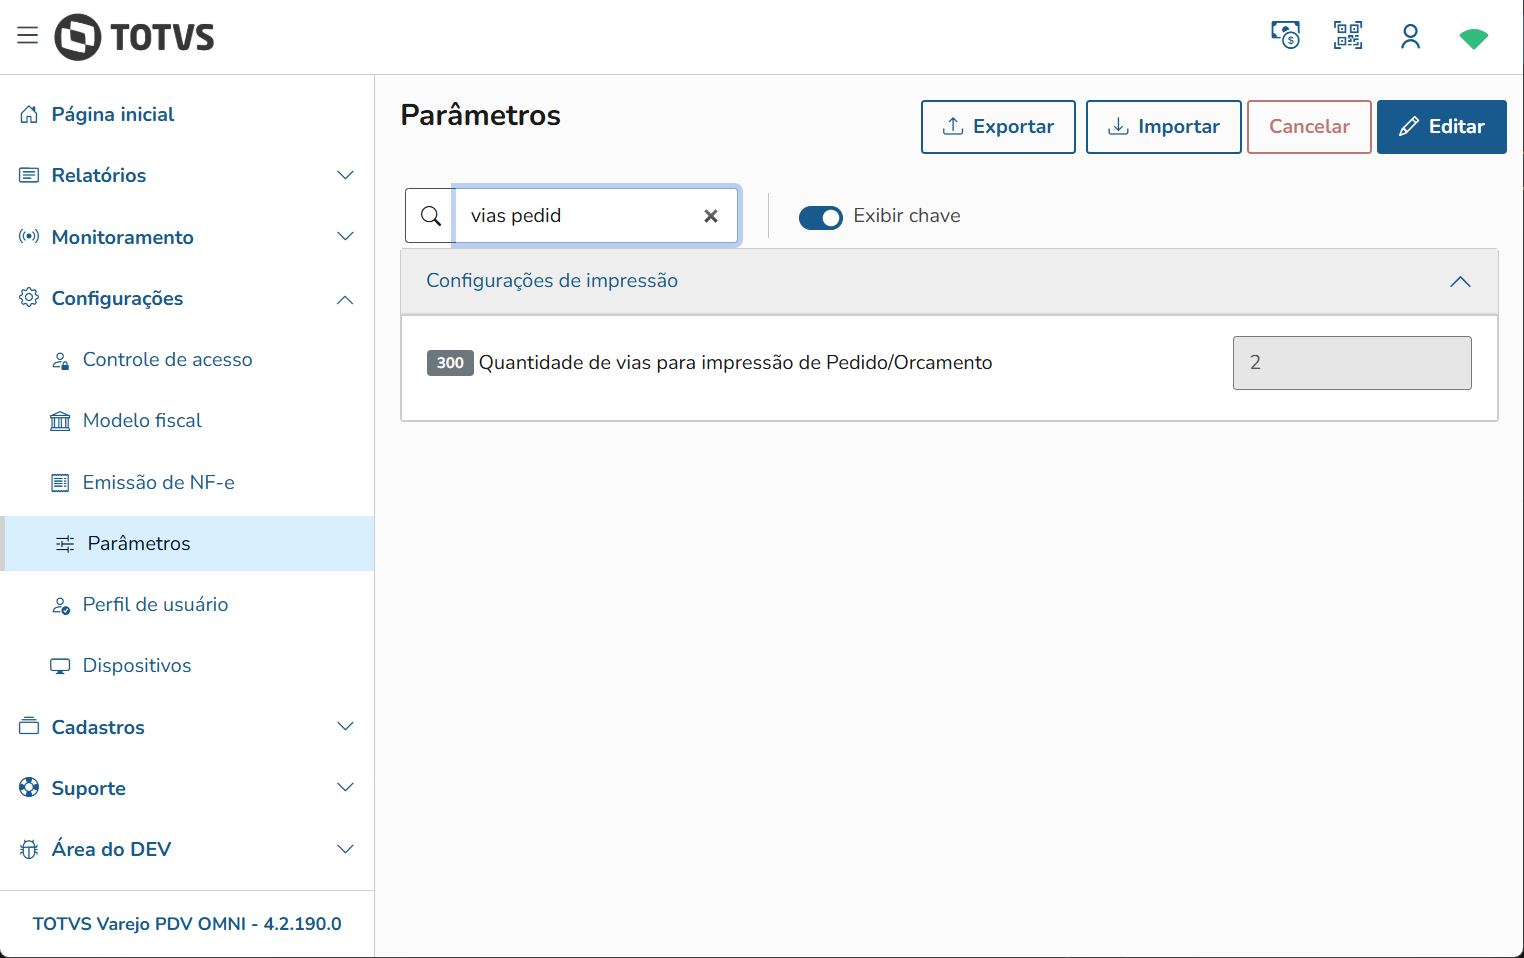Screen dimensions: 1524x958
Task: Click version text 'TOTVS Varejo PDV OMNI - 4.2.190.0'
Action: tap(187, 924)
